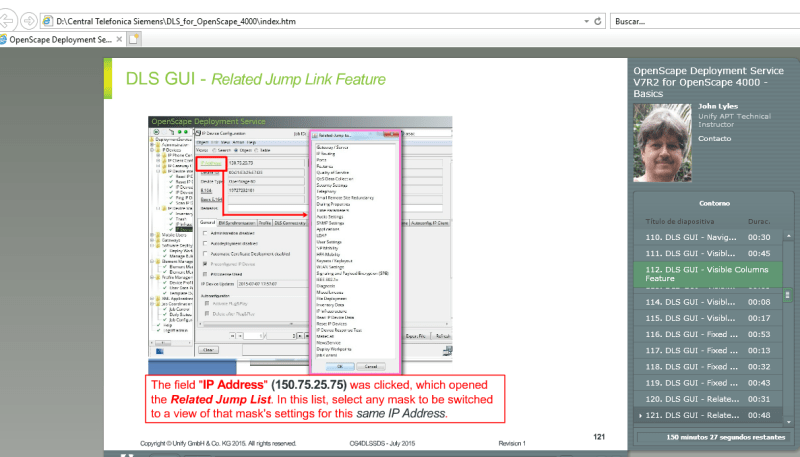Jump to slide 114. DLS GUI - Visibl...
The image size is (800, 457).
[708, 302]
